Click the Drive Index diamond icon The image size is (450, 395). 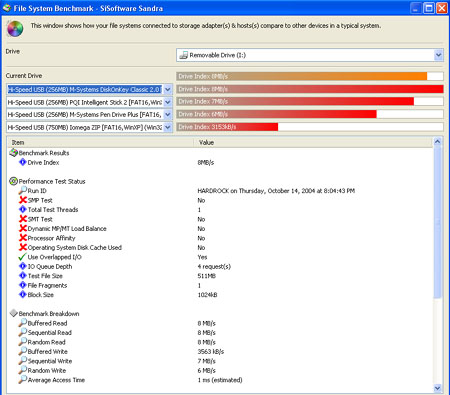(x=22, y=162)
